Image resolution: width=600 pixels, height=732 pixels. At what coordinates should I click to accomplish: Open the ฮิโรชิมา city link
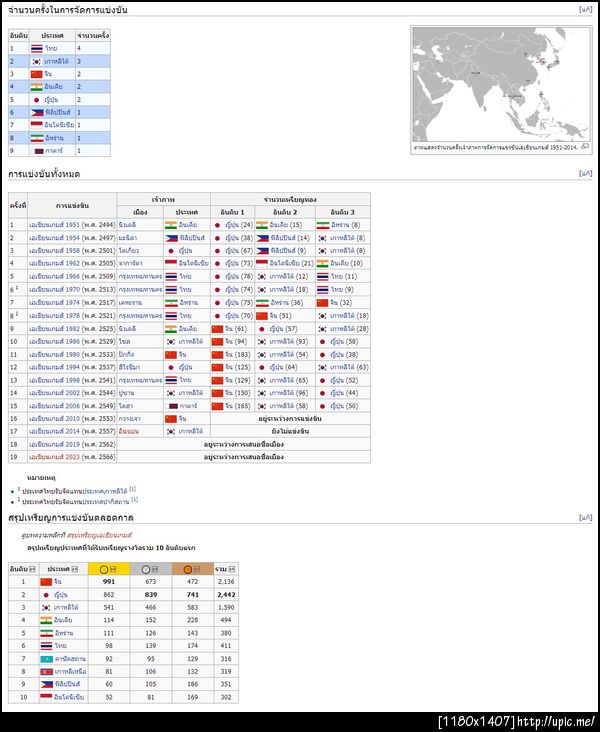click(129, 367)
